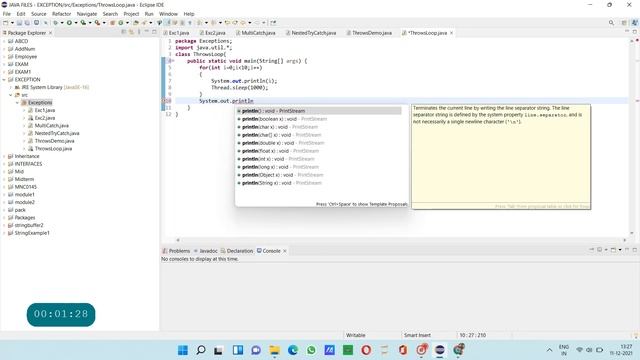640x360 pixels.
Task: Open Microsoft Edge from taskbar
Action: tap(293, 350)
